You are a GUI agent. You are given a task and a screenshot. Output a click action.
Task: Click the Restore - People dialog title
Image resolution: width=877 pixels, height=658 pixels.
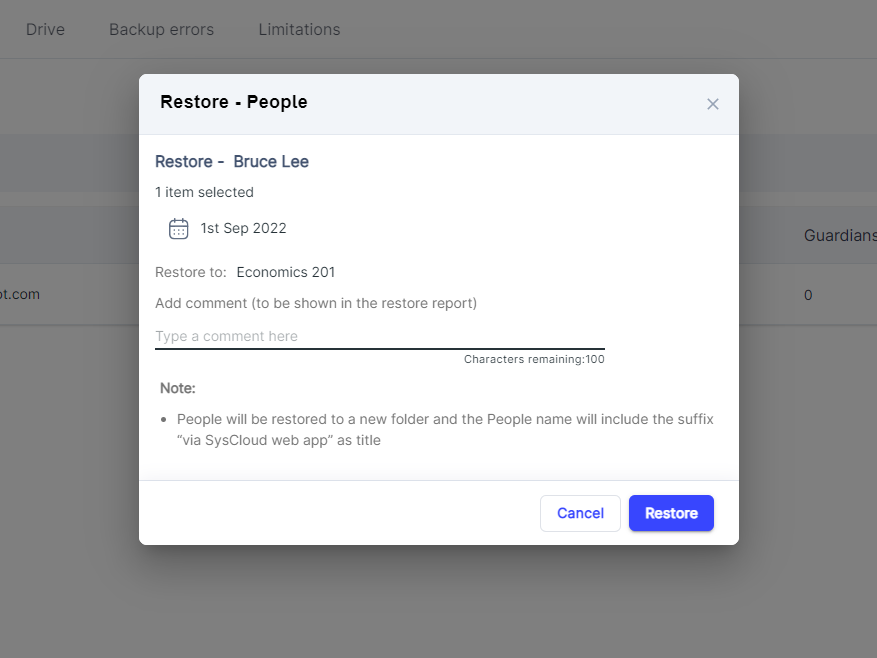[233, 102]
